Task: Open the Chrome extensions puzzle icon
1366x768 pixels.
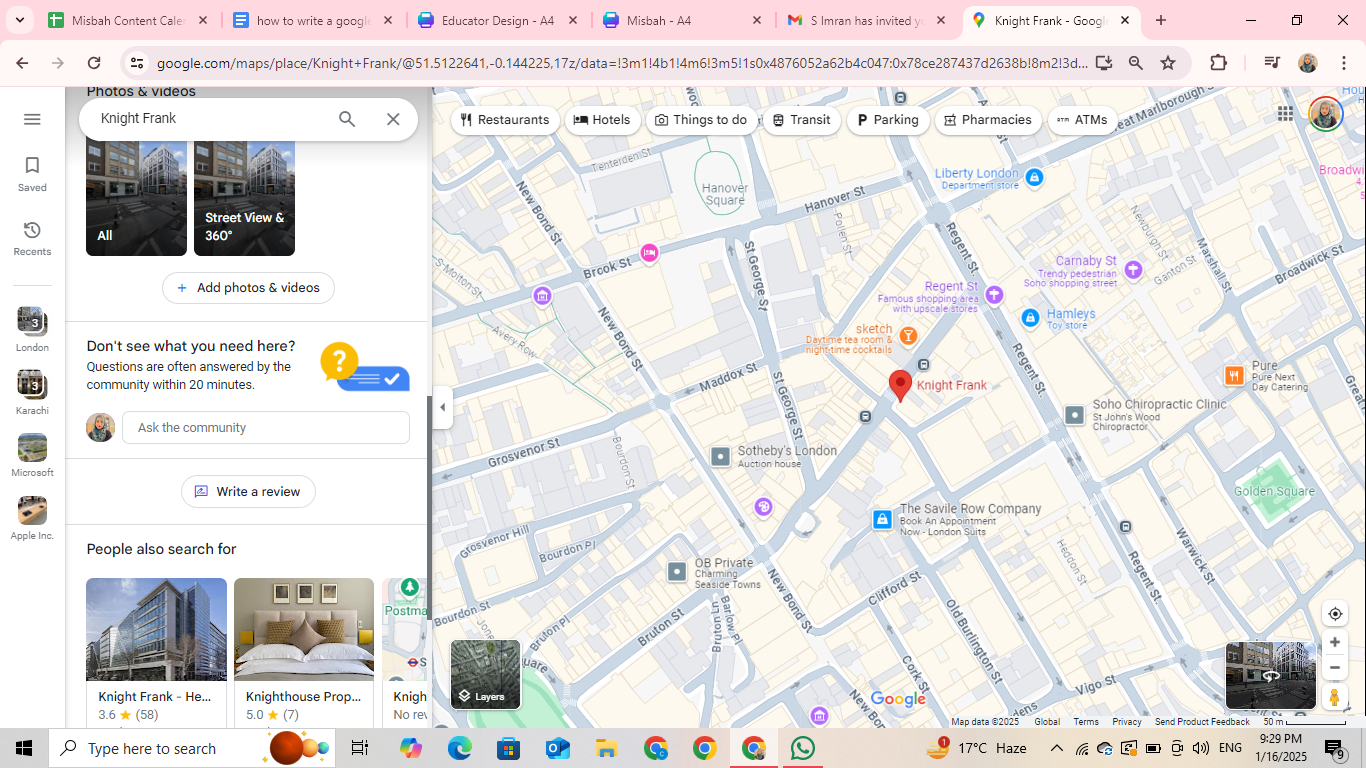Action: (x=1218, y=63)
